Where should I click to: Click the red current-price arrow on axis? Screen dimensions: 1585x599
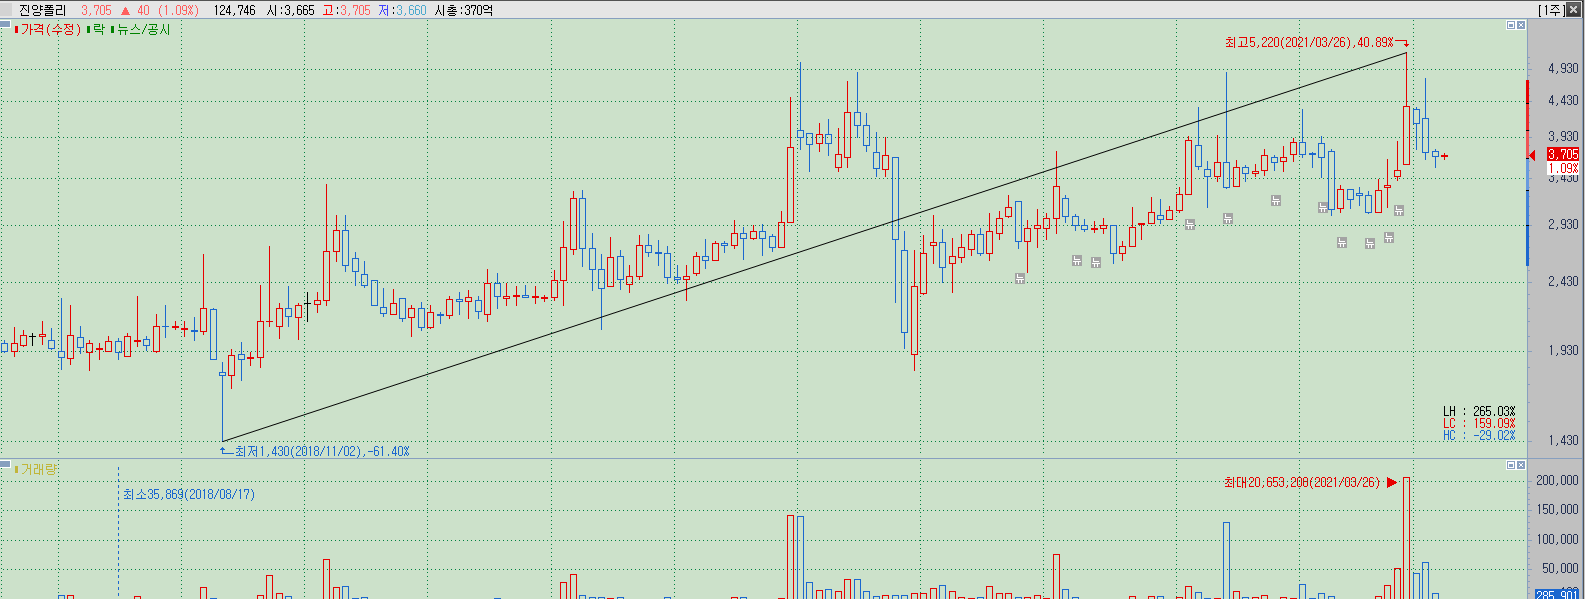click(1531, 155)
